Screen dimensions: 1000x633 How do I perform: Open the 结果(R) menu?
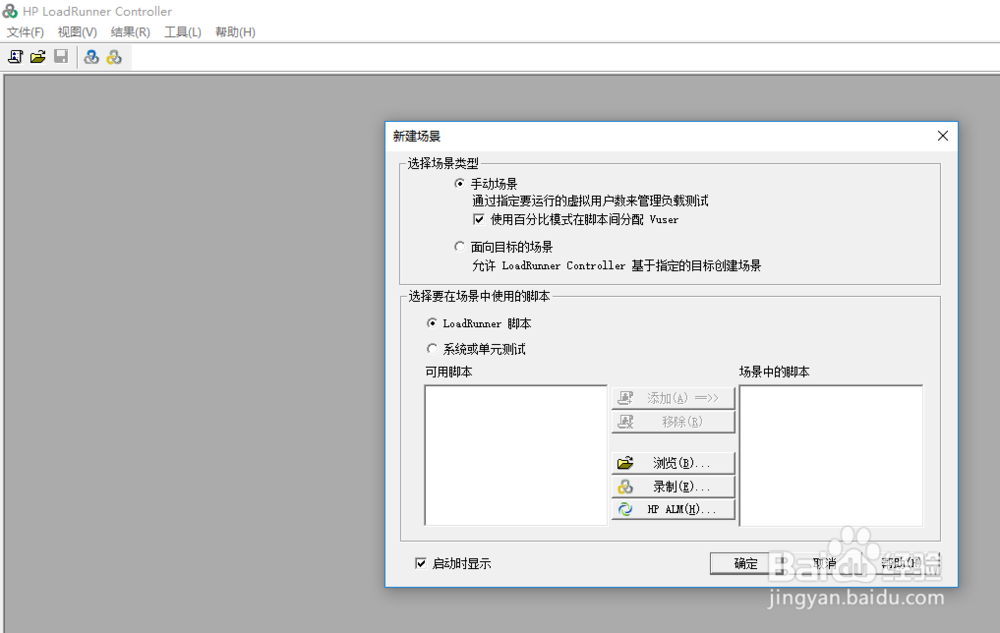tap(130, 32)
